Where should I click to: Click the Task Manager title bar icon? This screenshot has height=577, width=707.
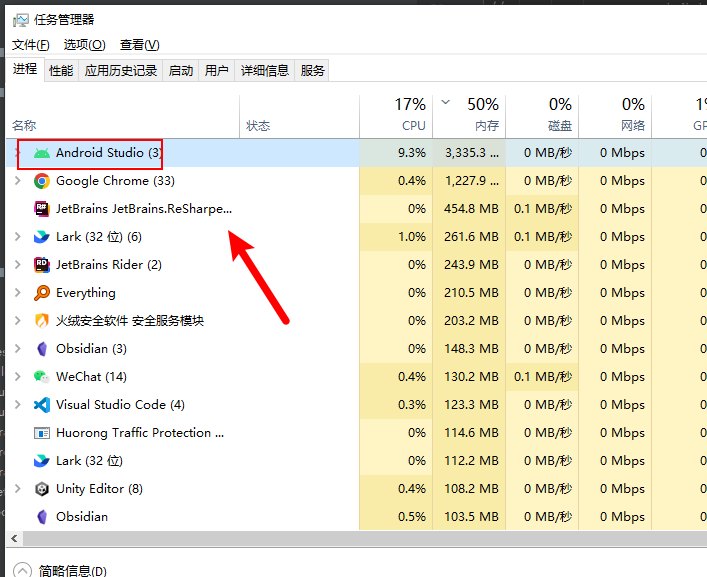(21, 20)
